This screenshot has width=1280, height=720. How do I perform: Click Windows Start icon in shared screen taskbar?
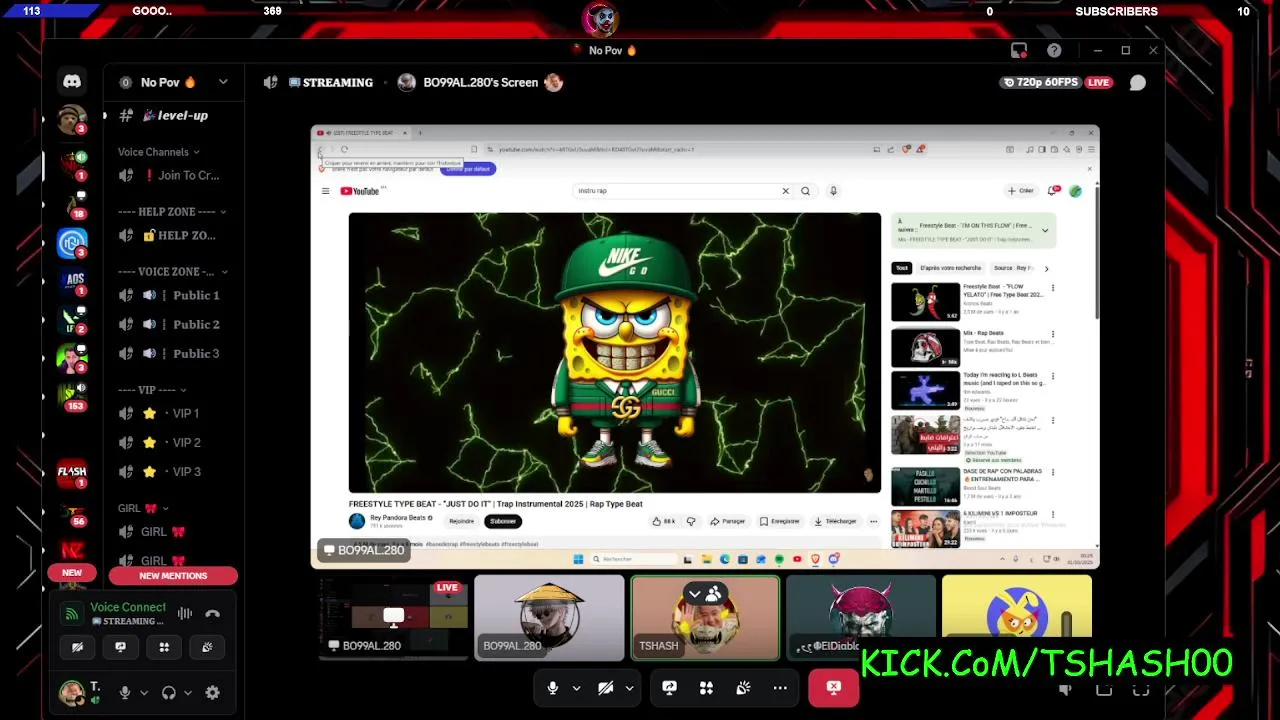click(578, 559)
